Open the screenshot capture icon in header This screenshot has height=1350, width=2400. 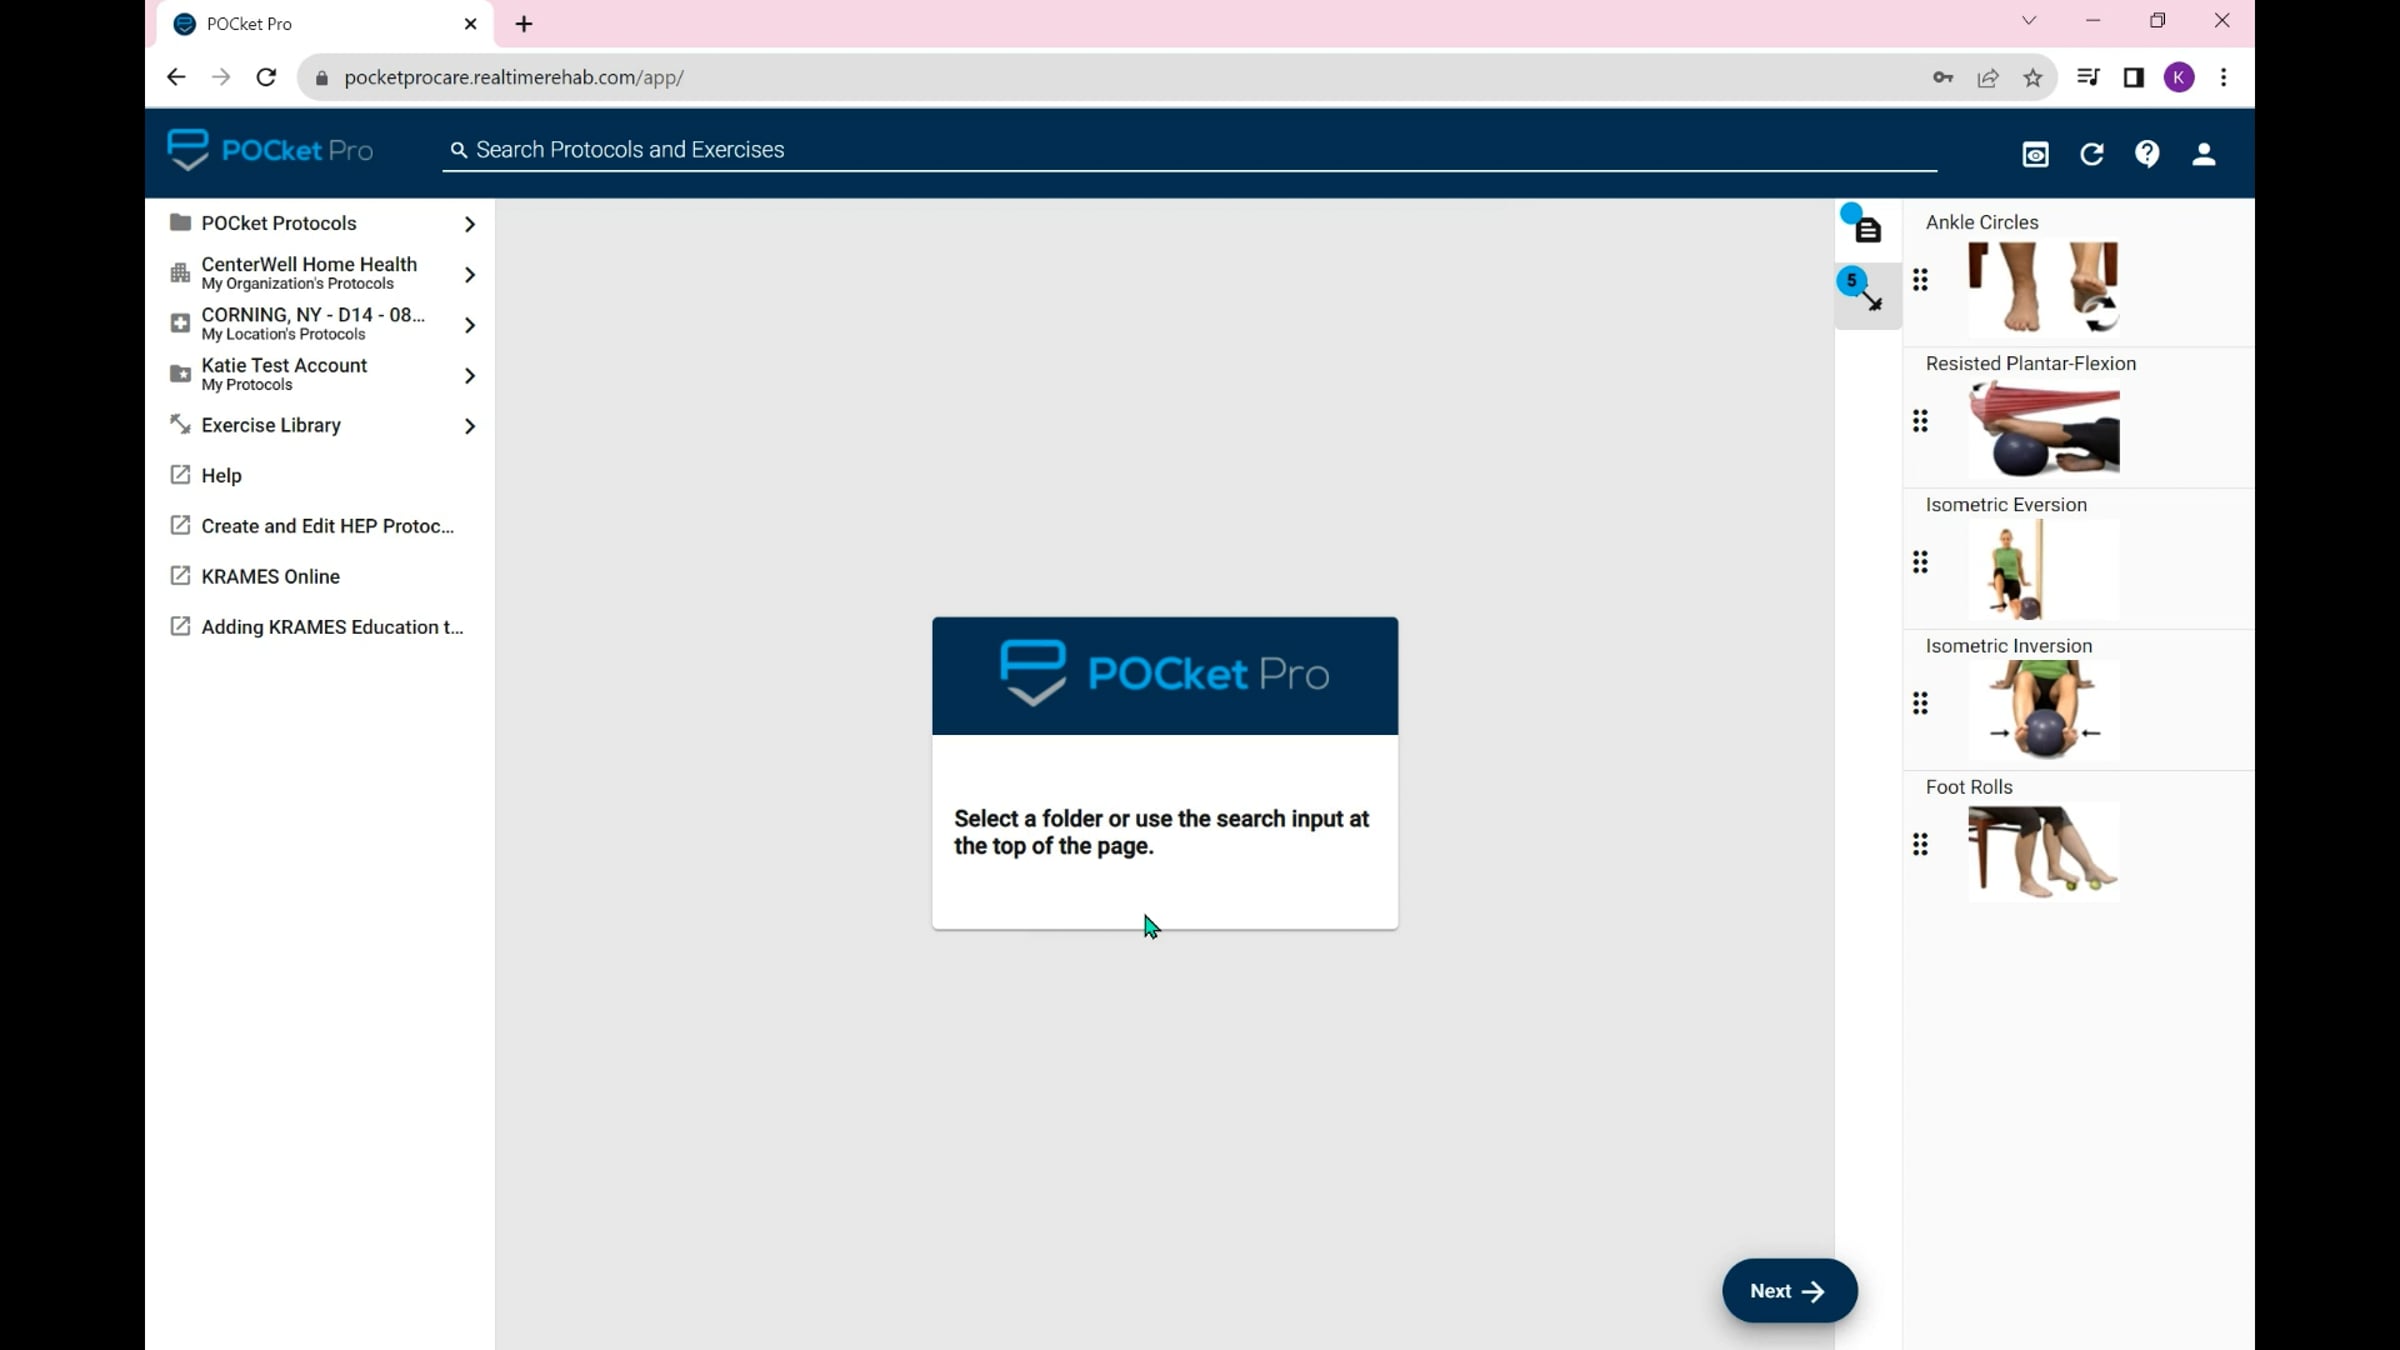coord(2035,154)
